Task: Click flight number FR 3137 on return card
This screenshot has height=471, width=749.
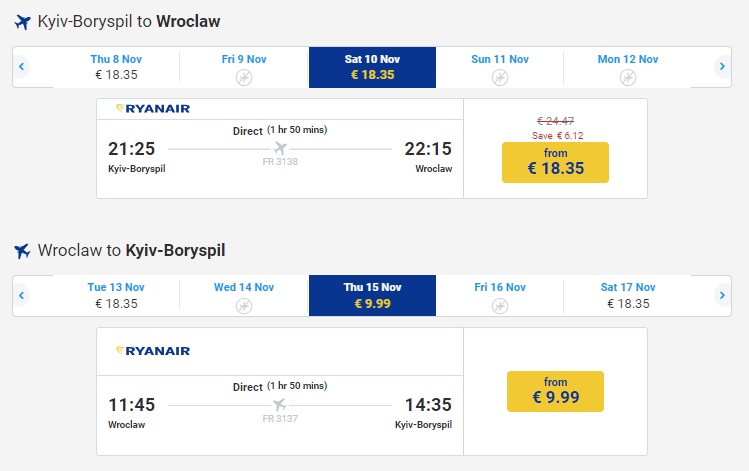Action: pyautogui.click(x=280, y=419)
